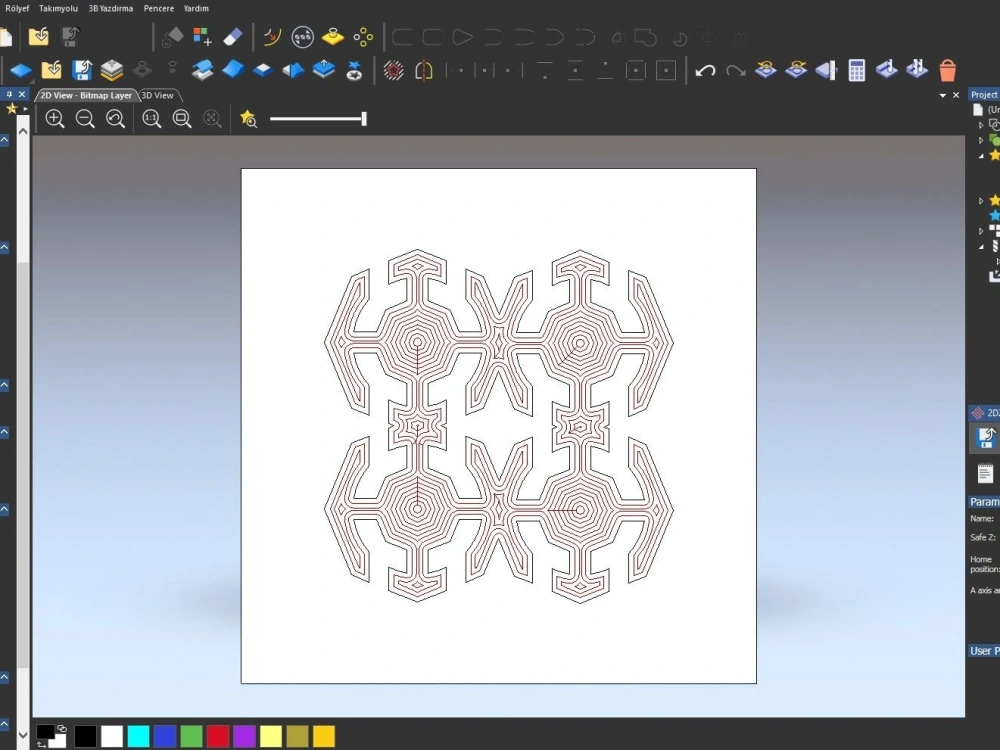Click the calculator icon
This screenshot has width=1000, height=750.
857,70
